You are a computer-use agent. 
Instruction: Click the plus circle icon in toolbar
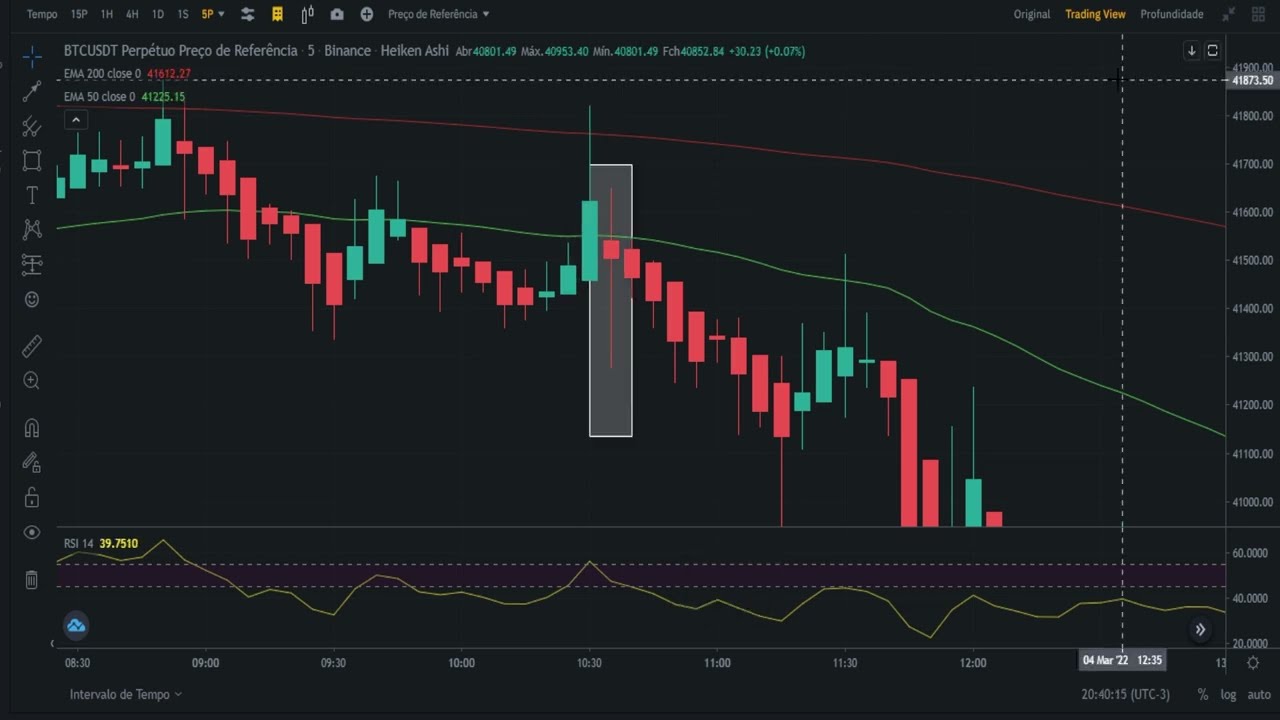(367, 14)
